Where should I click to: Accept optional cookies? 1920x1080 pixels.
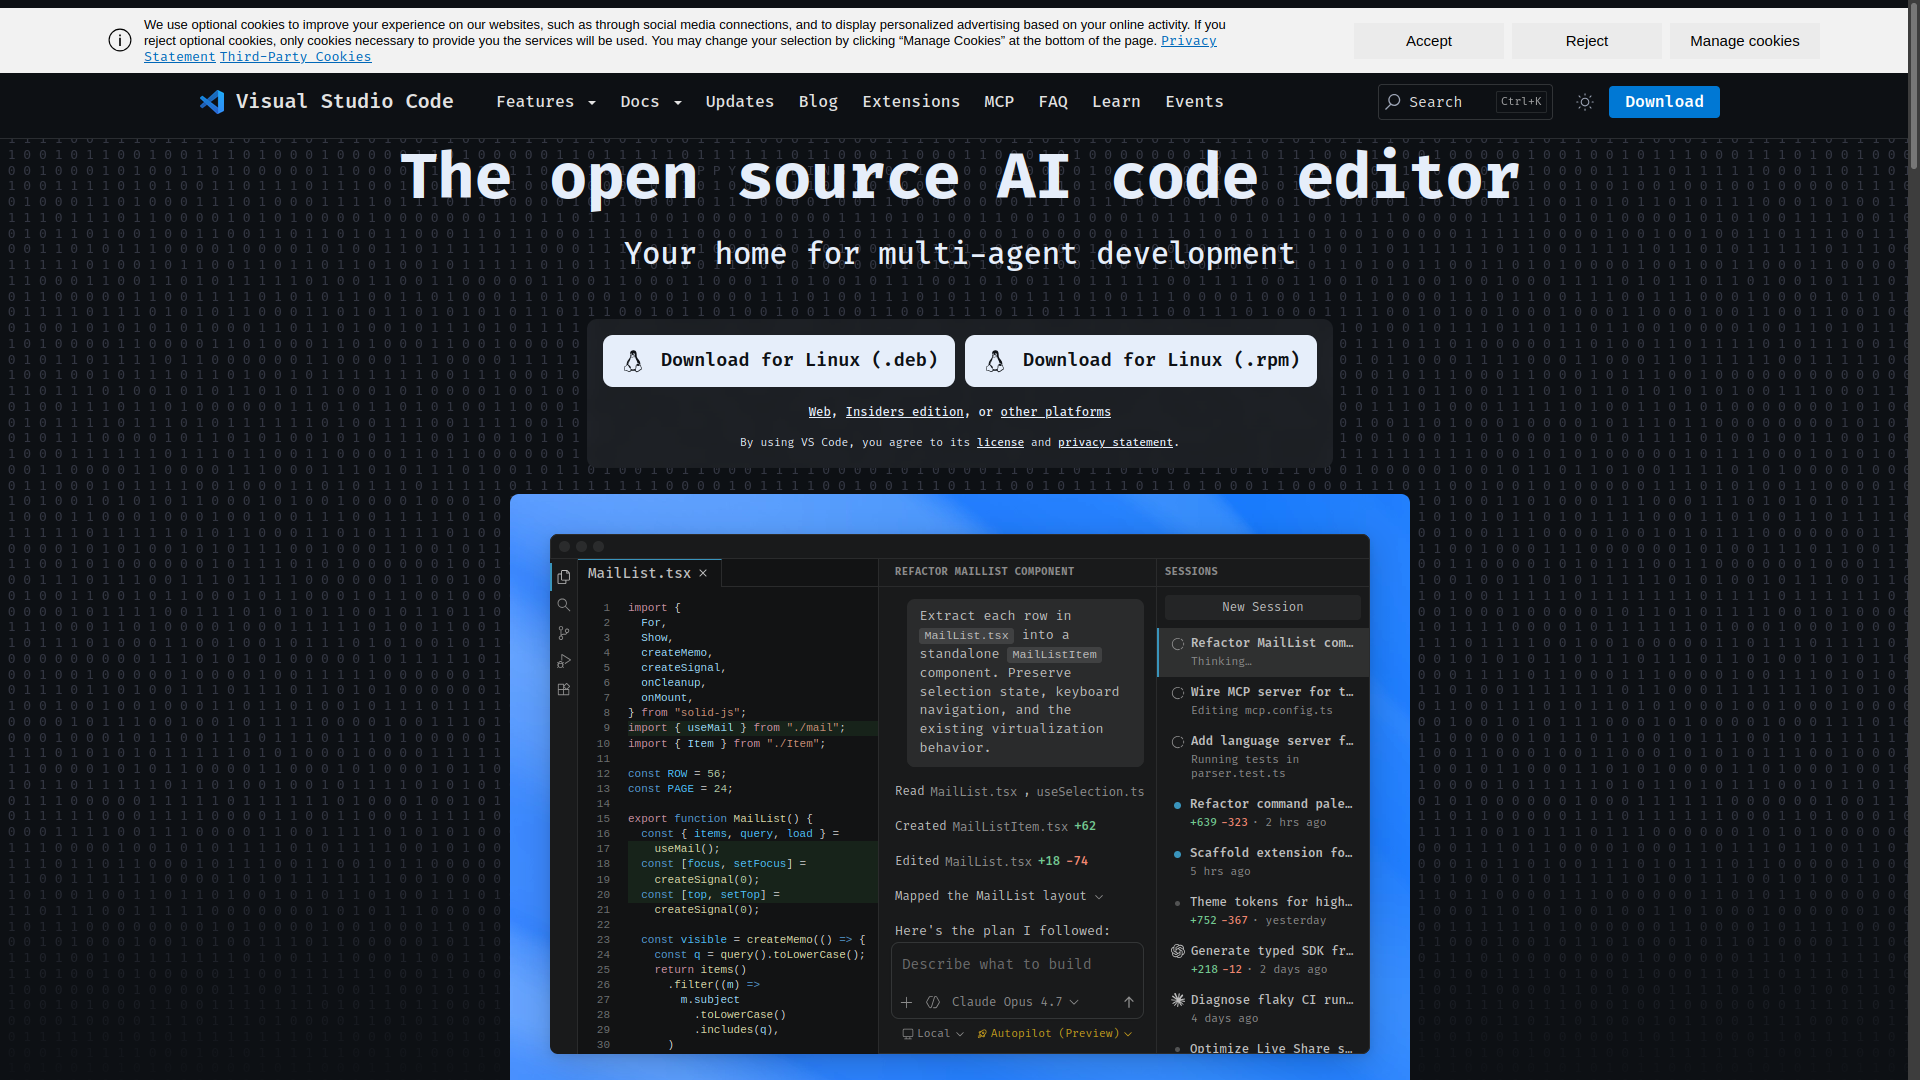[x=1428, y=41]
